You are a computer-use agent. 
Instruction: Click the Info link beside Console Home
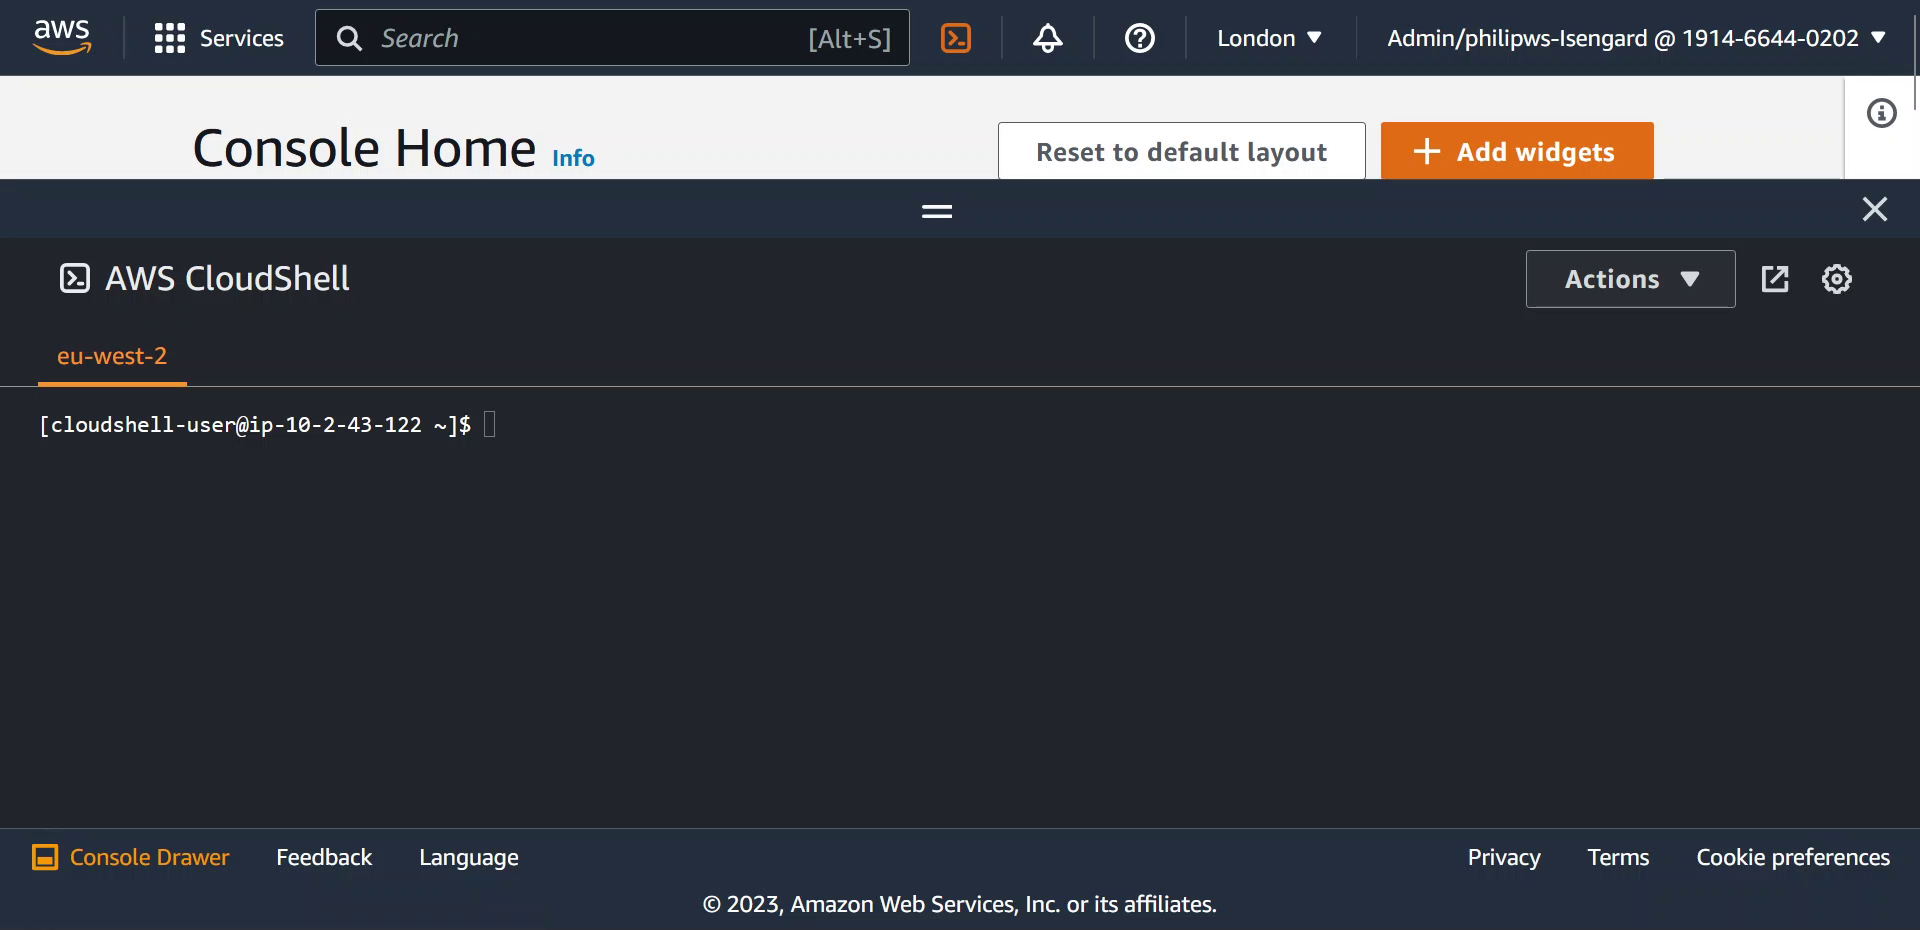(x=573, y=158)
